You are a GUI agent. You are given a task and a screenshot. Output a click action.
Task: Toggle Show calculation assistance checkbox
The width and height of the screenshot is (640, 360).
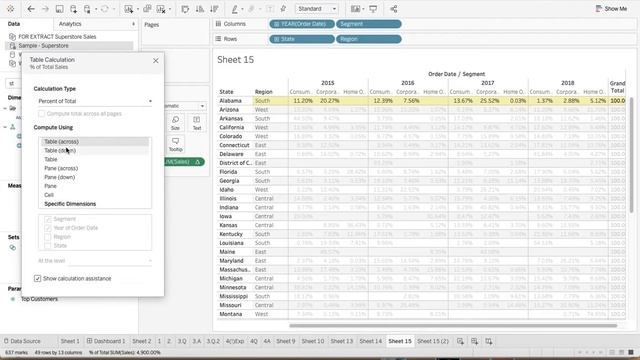point(38,278)
